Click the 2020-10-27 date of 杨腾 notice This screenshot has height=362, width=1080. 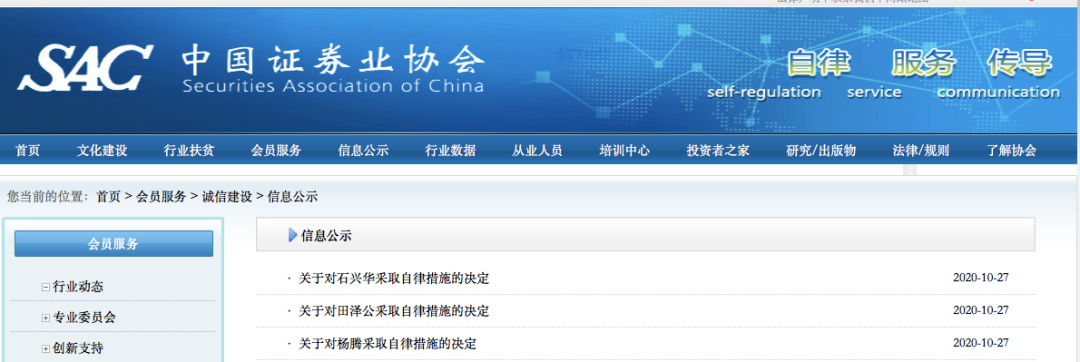(981, 343)
